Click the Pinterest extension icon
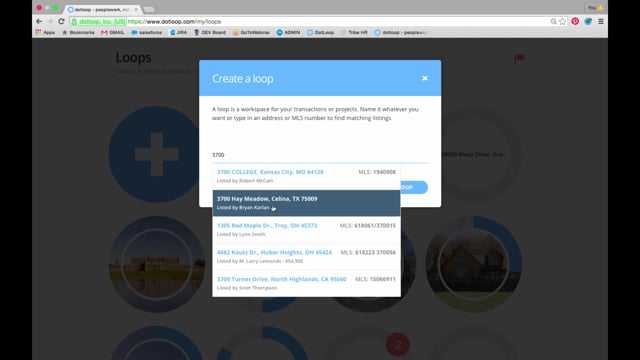This screenshot has height=360, width=640. point(575,21)
